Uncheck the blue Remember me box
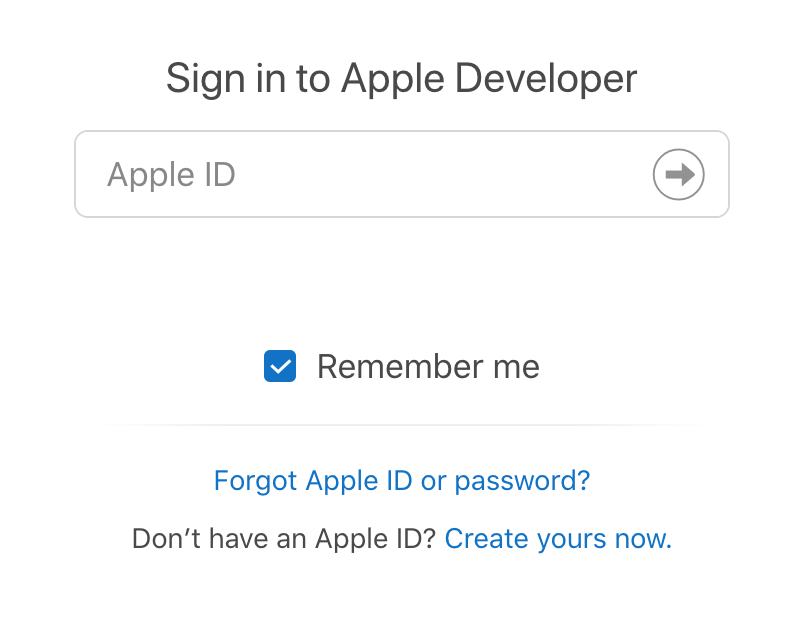Screen dimensions: 802x628 (280, 366)
